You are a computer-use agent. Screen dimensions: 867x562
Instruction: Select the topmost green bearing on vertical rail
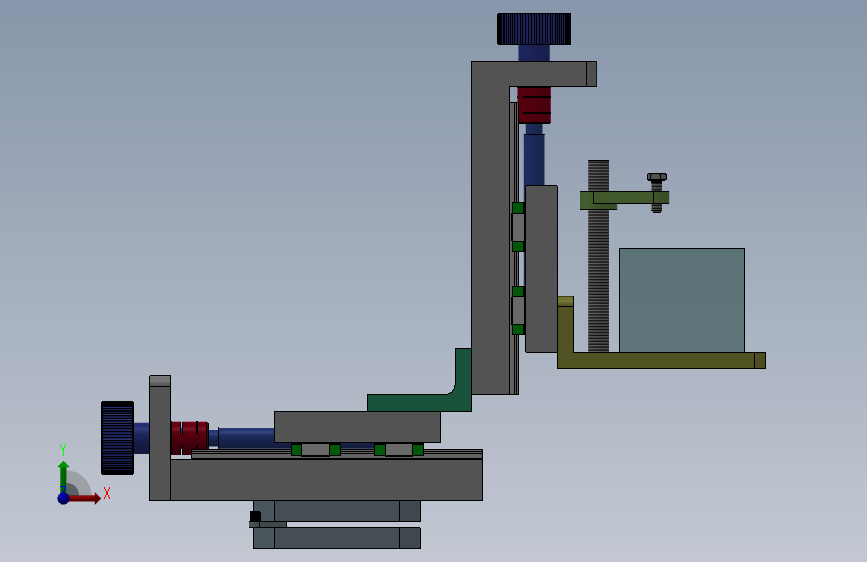pos(518,208)
